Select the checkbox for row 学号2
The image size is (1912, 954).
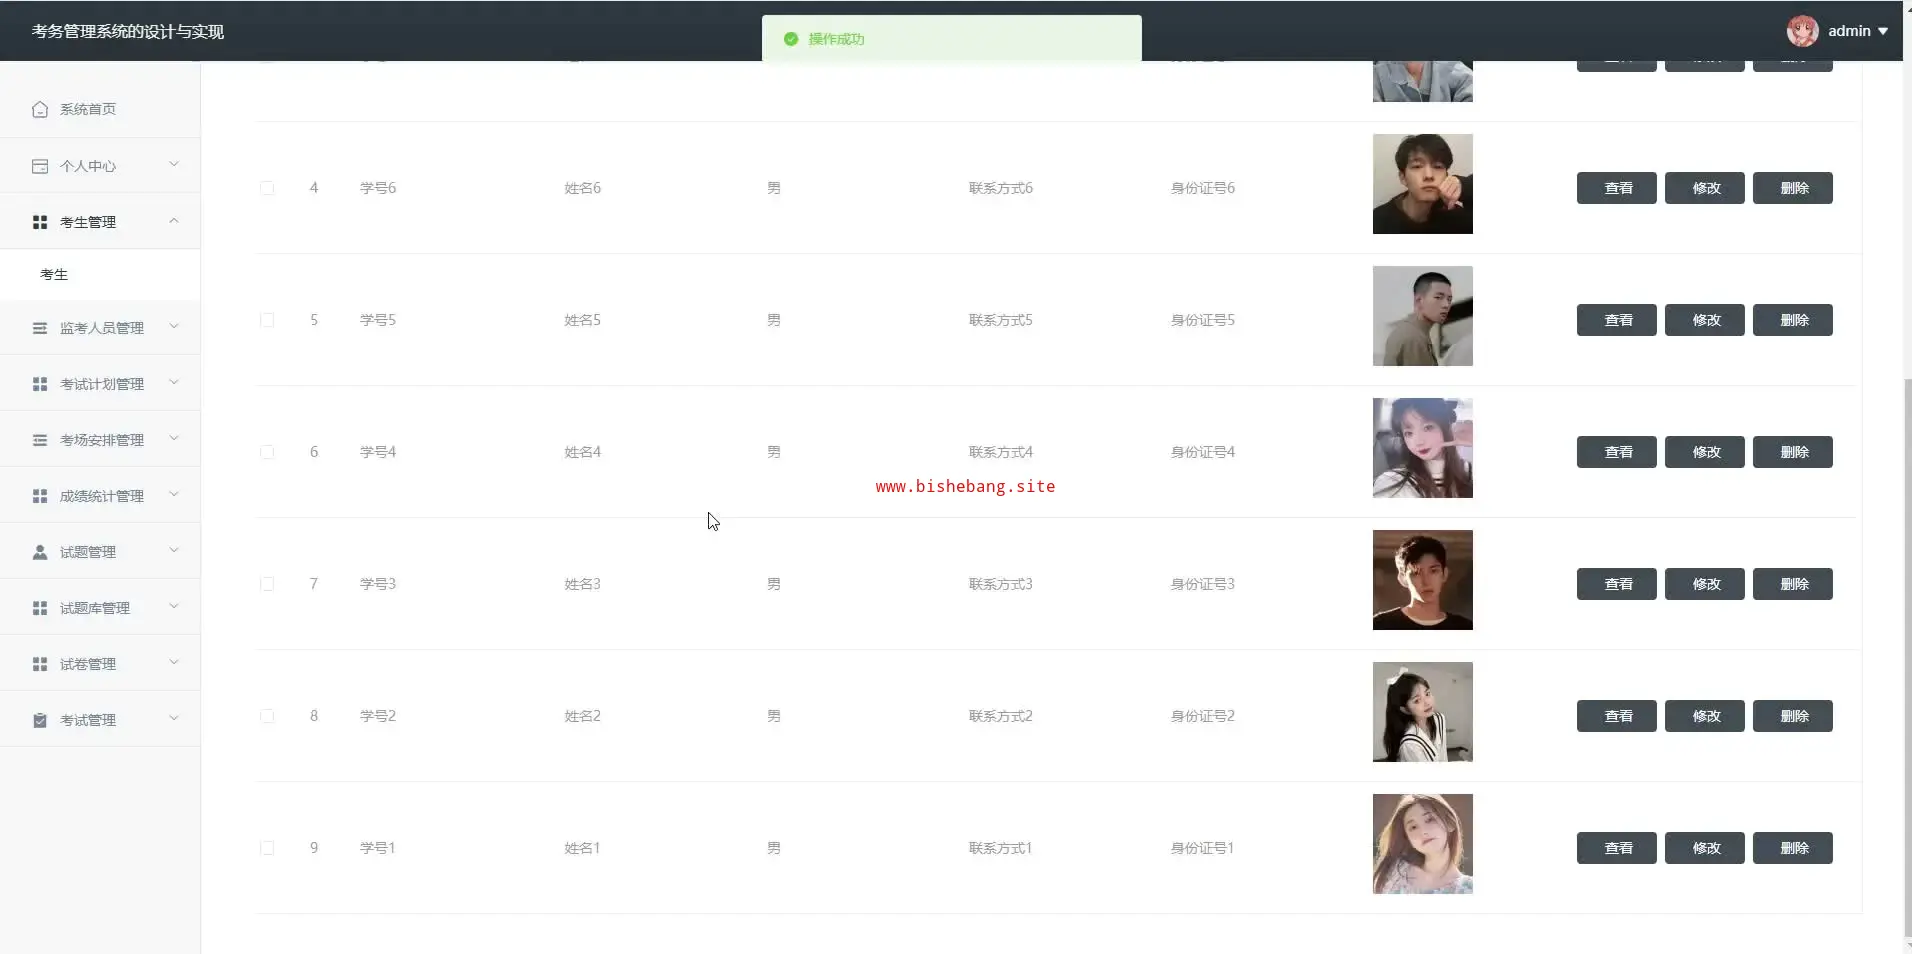click(267, 716)
